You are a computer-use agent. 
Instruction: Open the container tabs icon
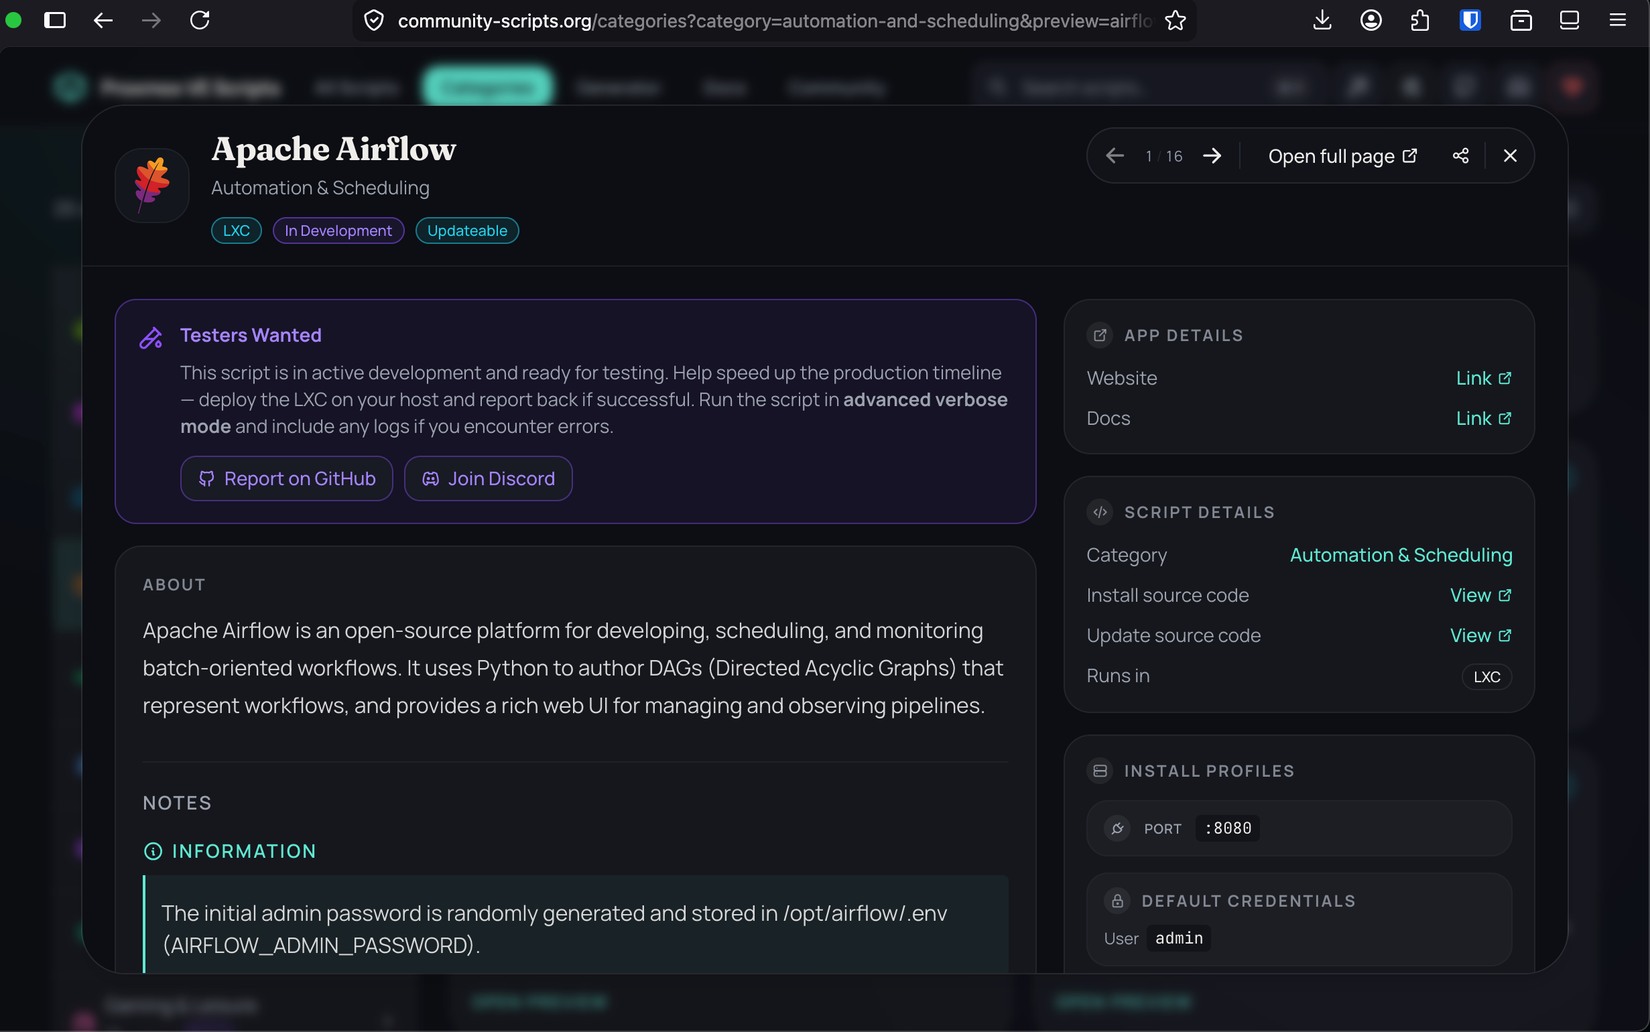1521,20
